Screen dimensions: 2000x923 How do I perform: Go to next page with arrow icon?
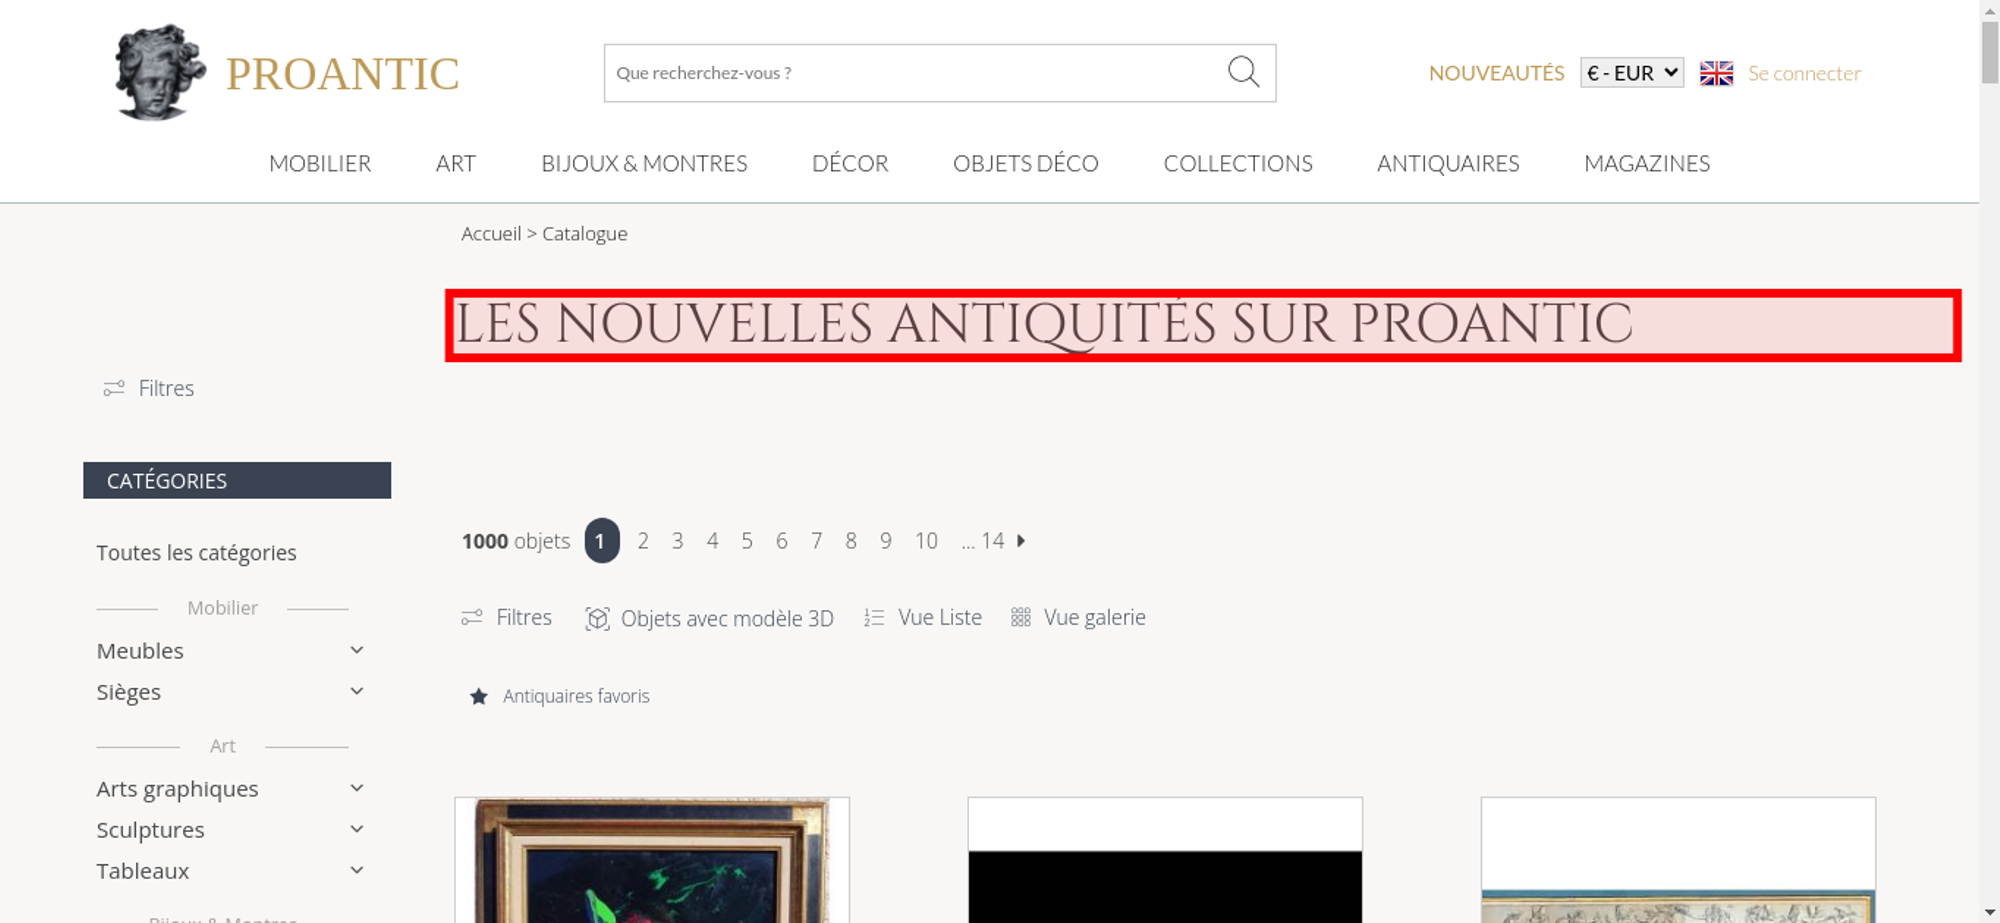click(x=1021, y=541)
